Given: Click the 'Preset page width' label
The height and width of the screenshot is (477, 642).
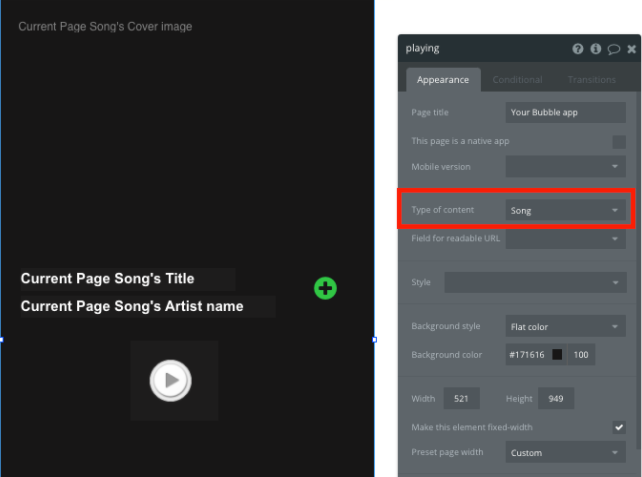Looking at the screenshot, I should click(447, 452).
